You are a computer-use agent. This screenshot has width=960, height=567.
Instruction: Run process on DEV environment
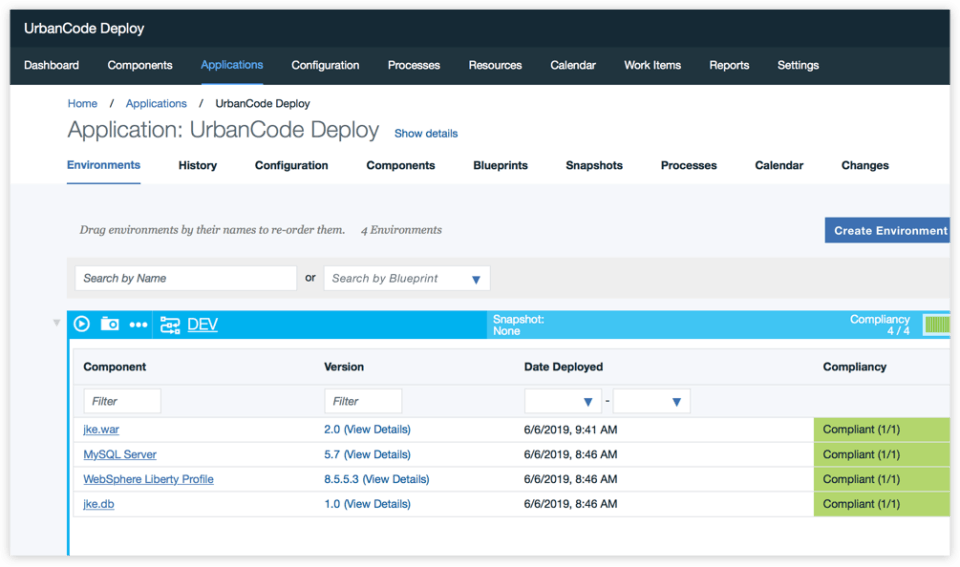[x=81, y=324]
